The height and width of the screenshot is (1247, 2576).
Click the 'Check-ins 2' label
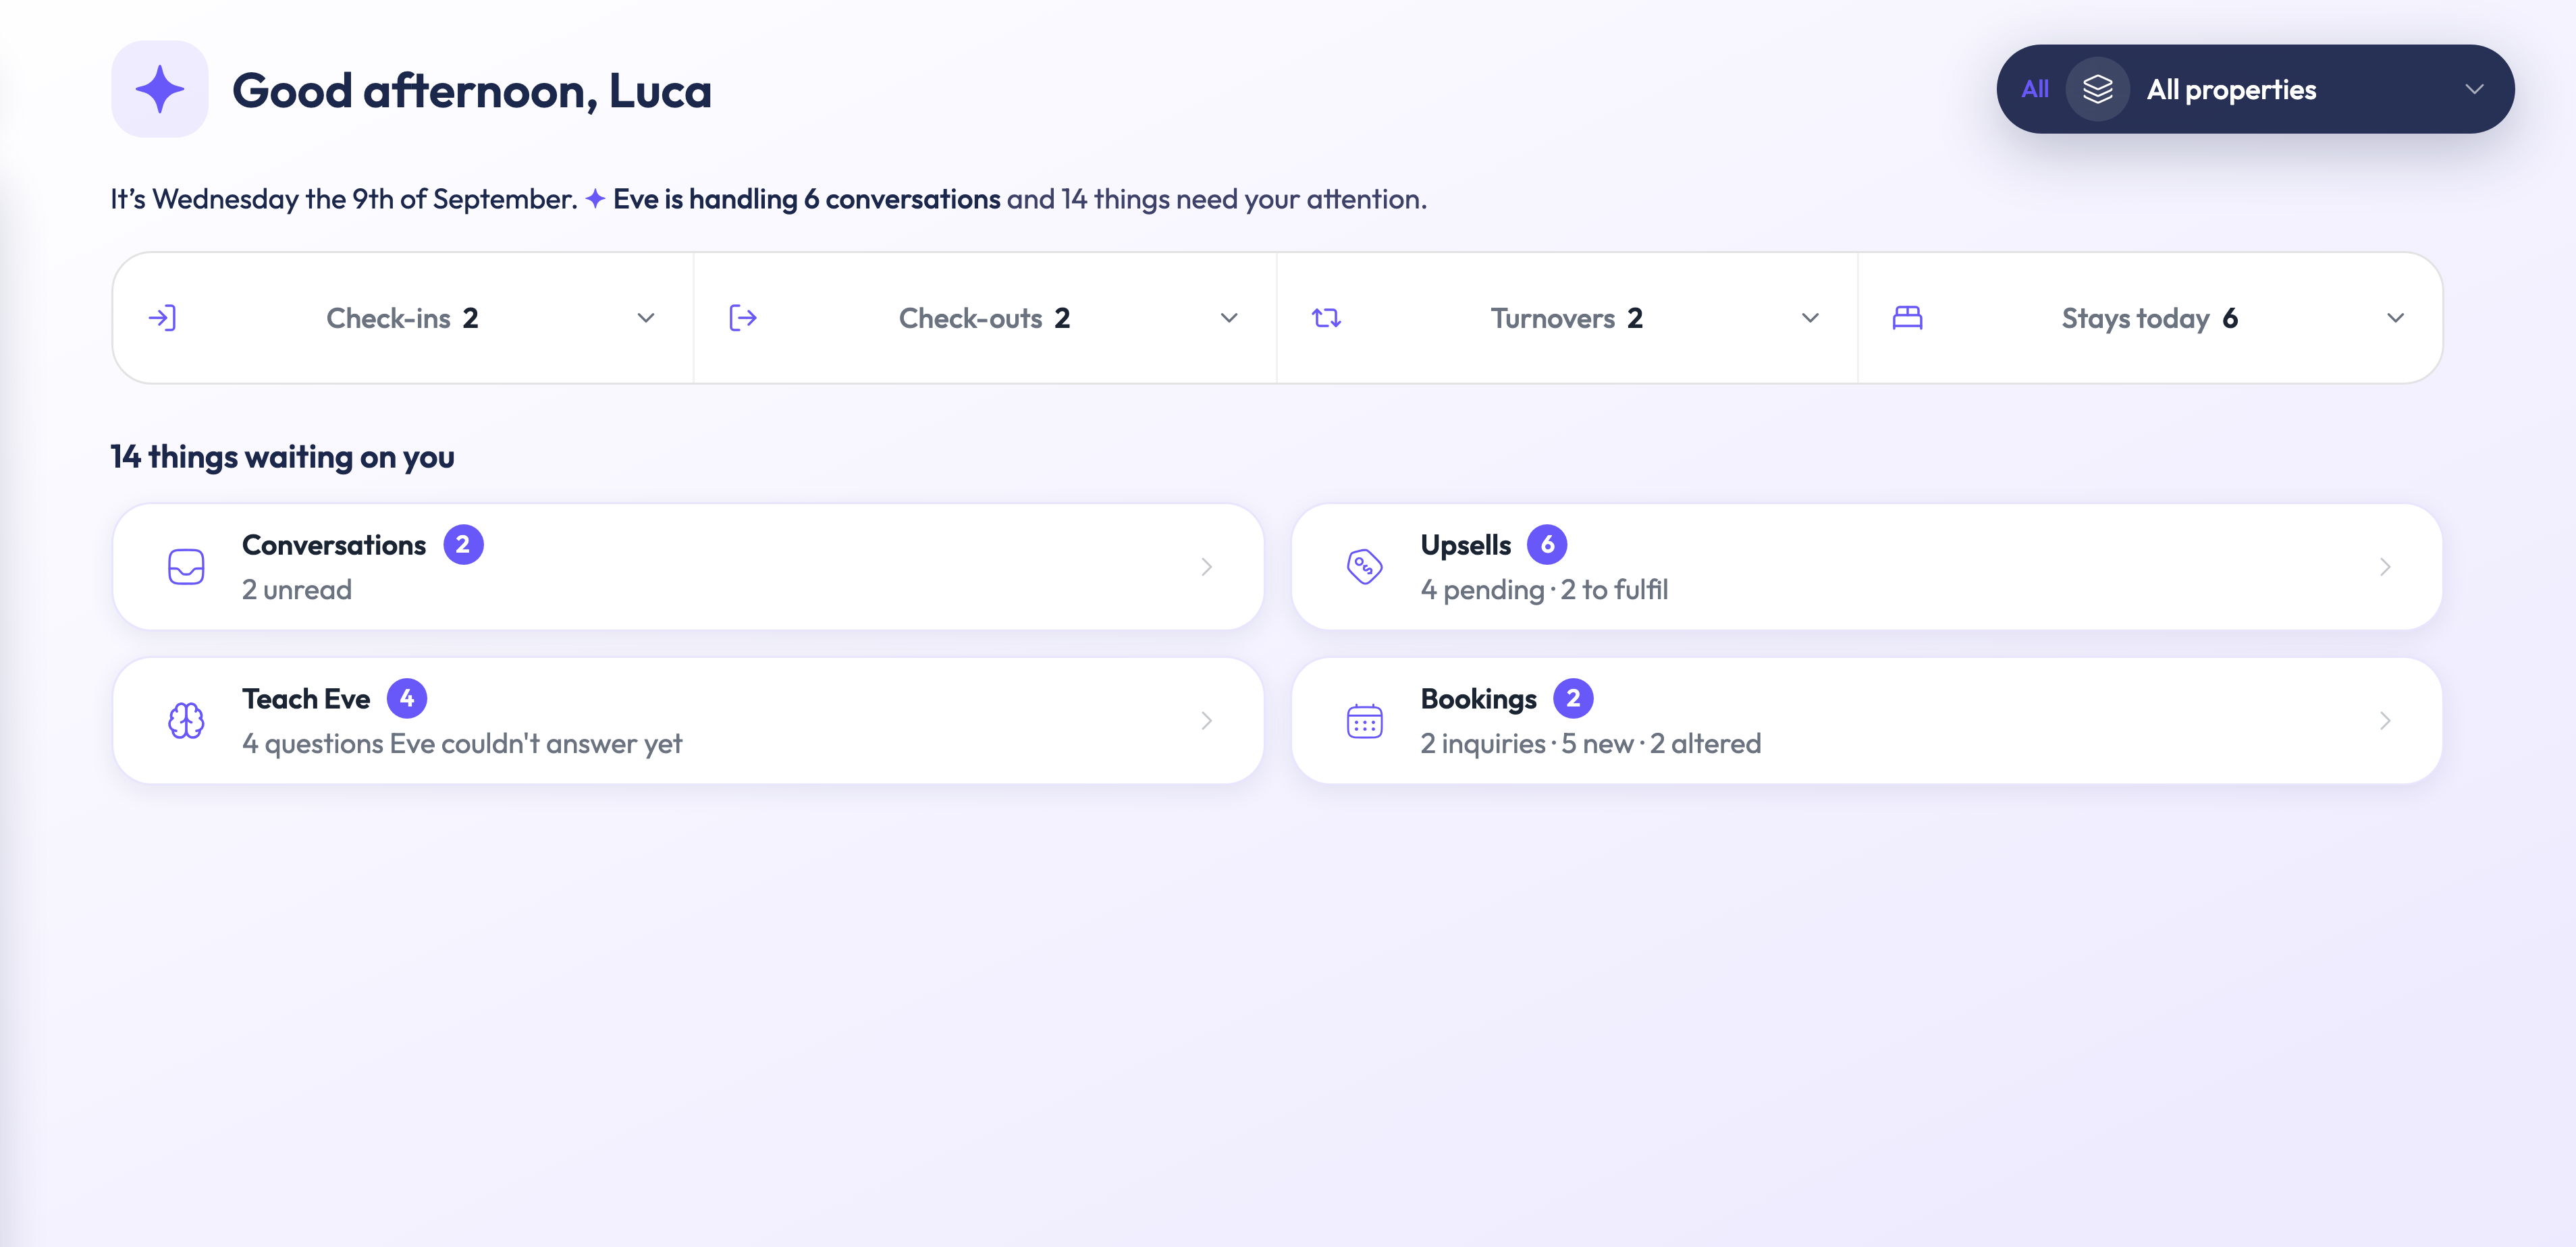(402, 318)
